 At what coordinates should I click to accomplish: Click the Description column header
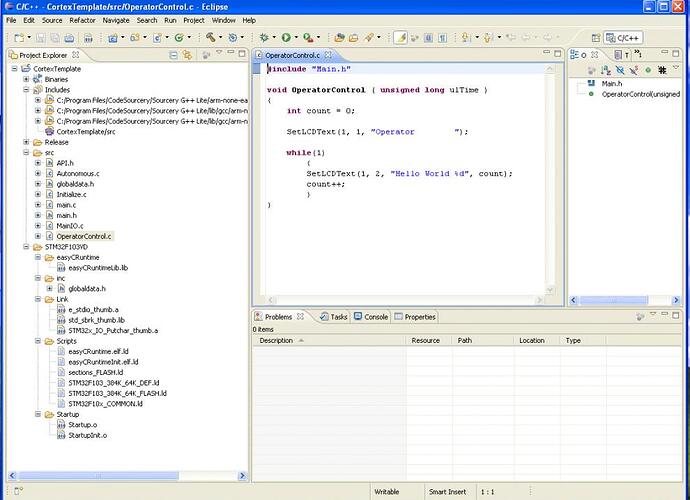tap(328, 340)
